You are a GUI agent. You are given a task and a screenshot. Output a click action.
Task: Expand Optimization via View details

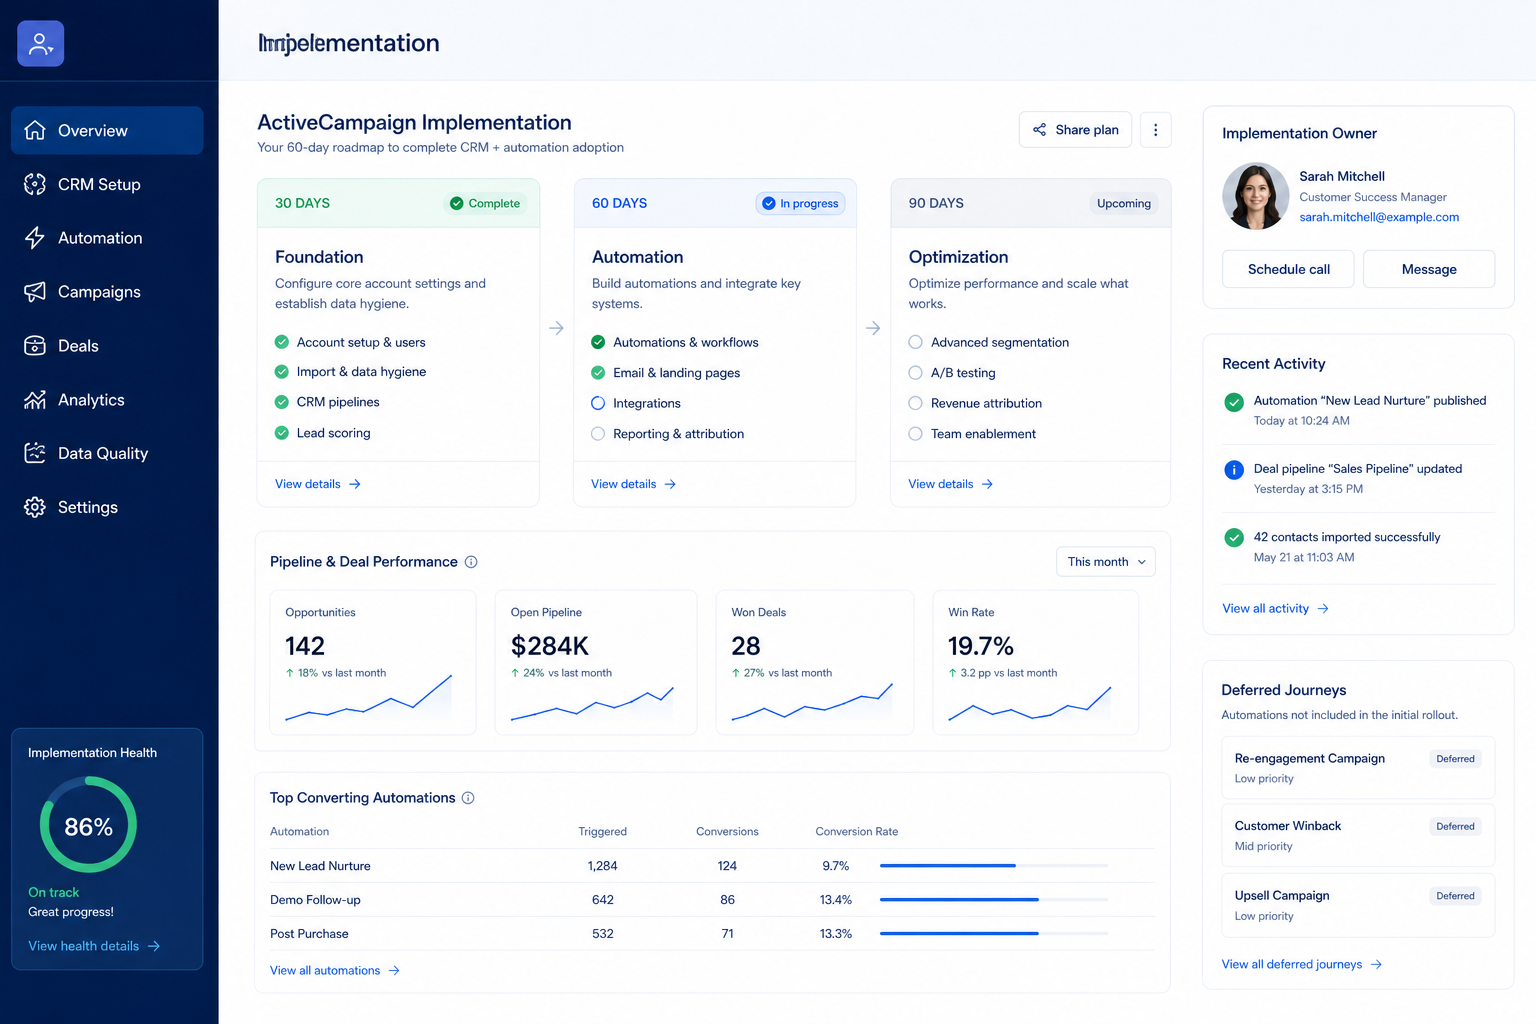[951, 484]
